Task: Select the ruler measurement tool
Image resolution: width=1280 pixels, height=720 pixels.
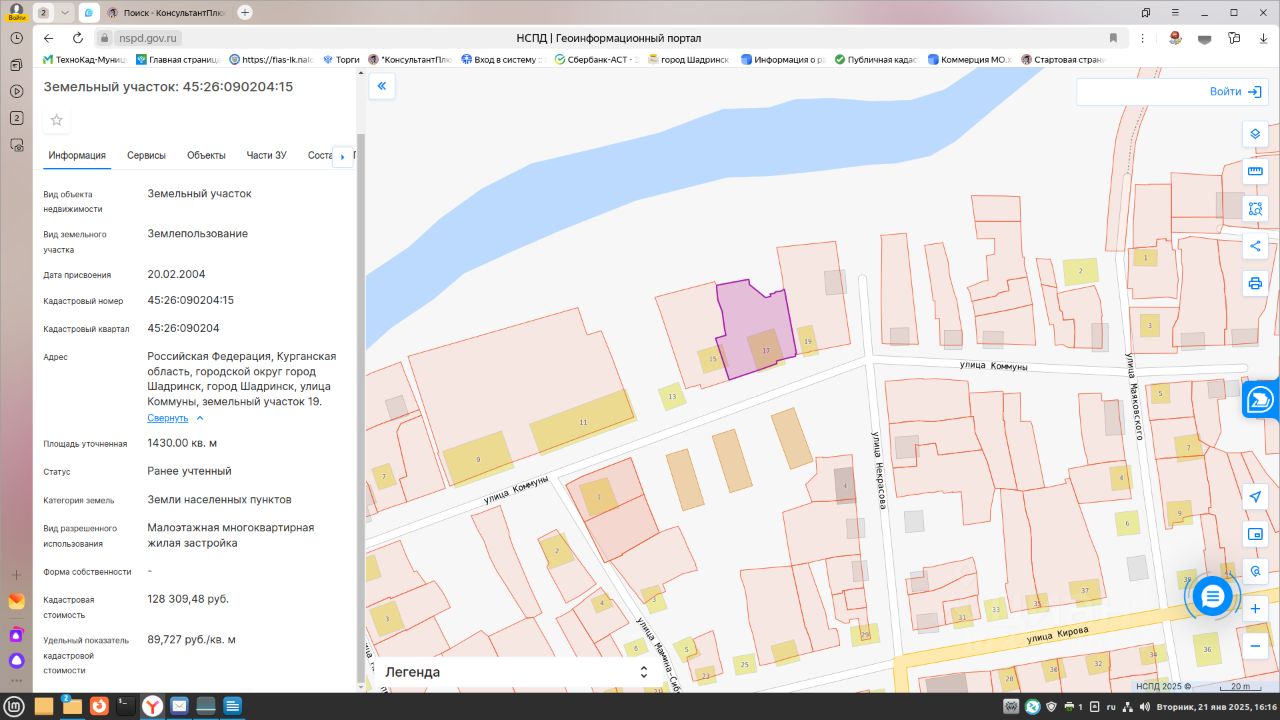Action: tap(1255, 172)
